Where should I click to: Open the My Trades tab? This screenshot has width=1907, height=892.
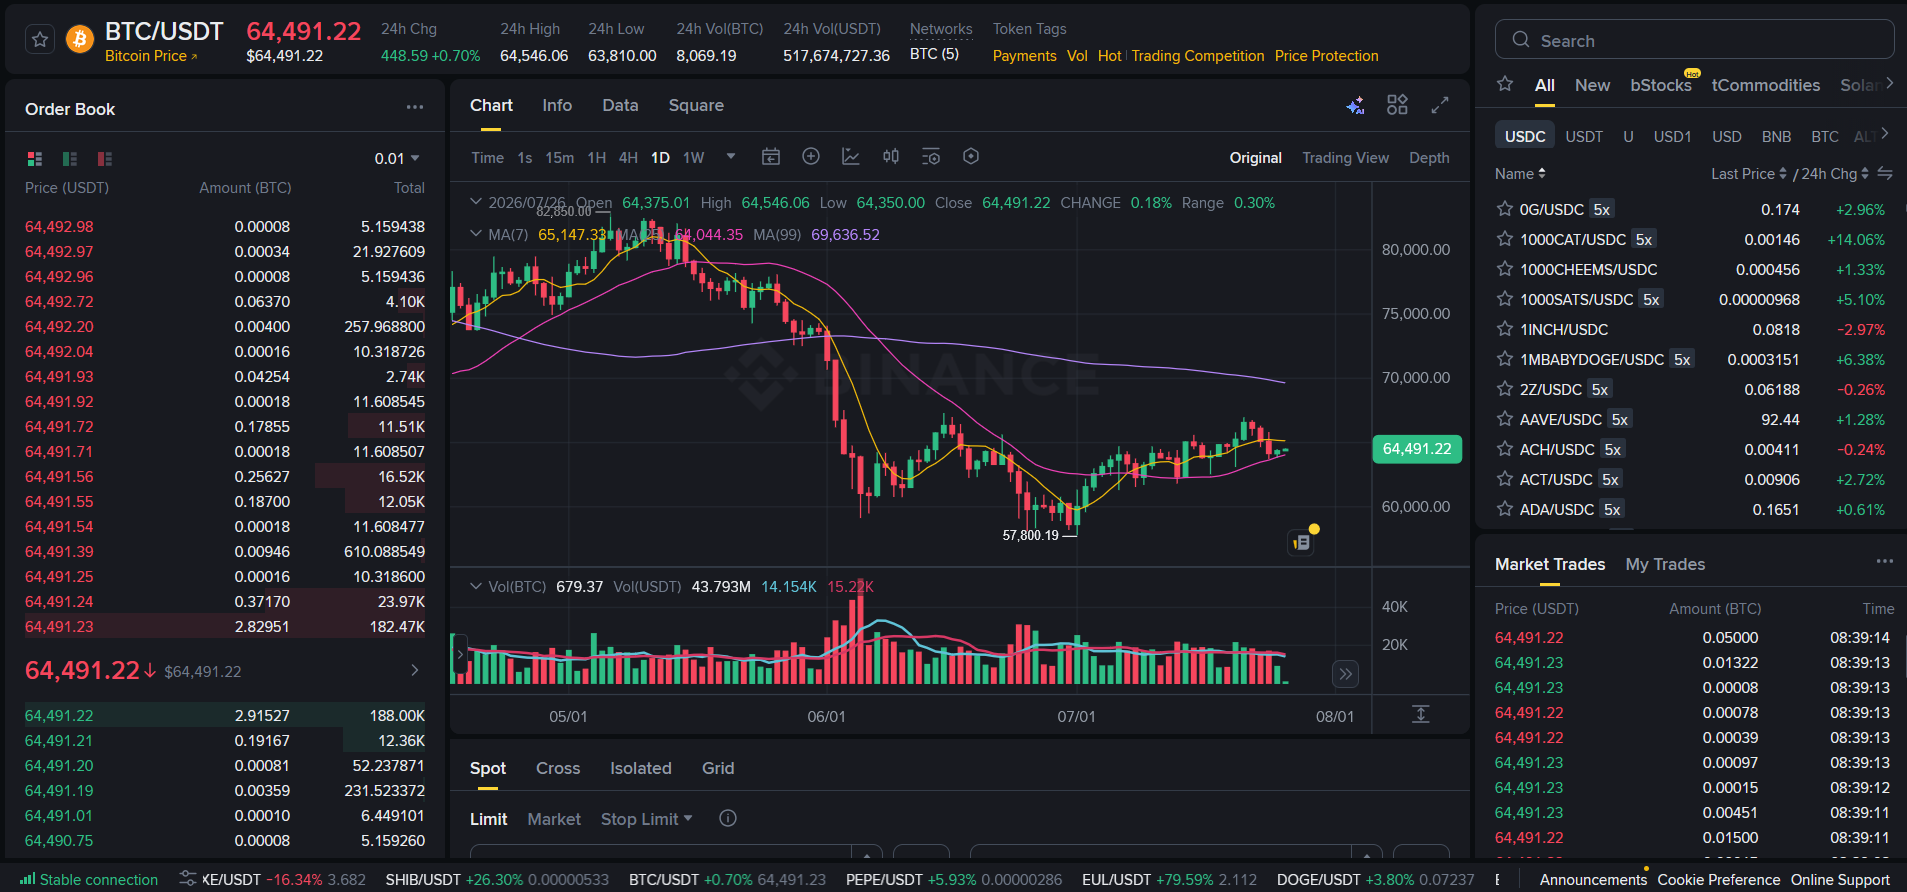coord(1665,564)
